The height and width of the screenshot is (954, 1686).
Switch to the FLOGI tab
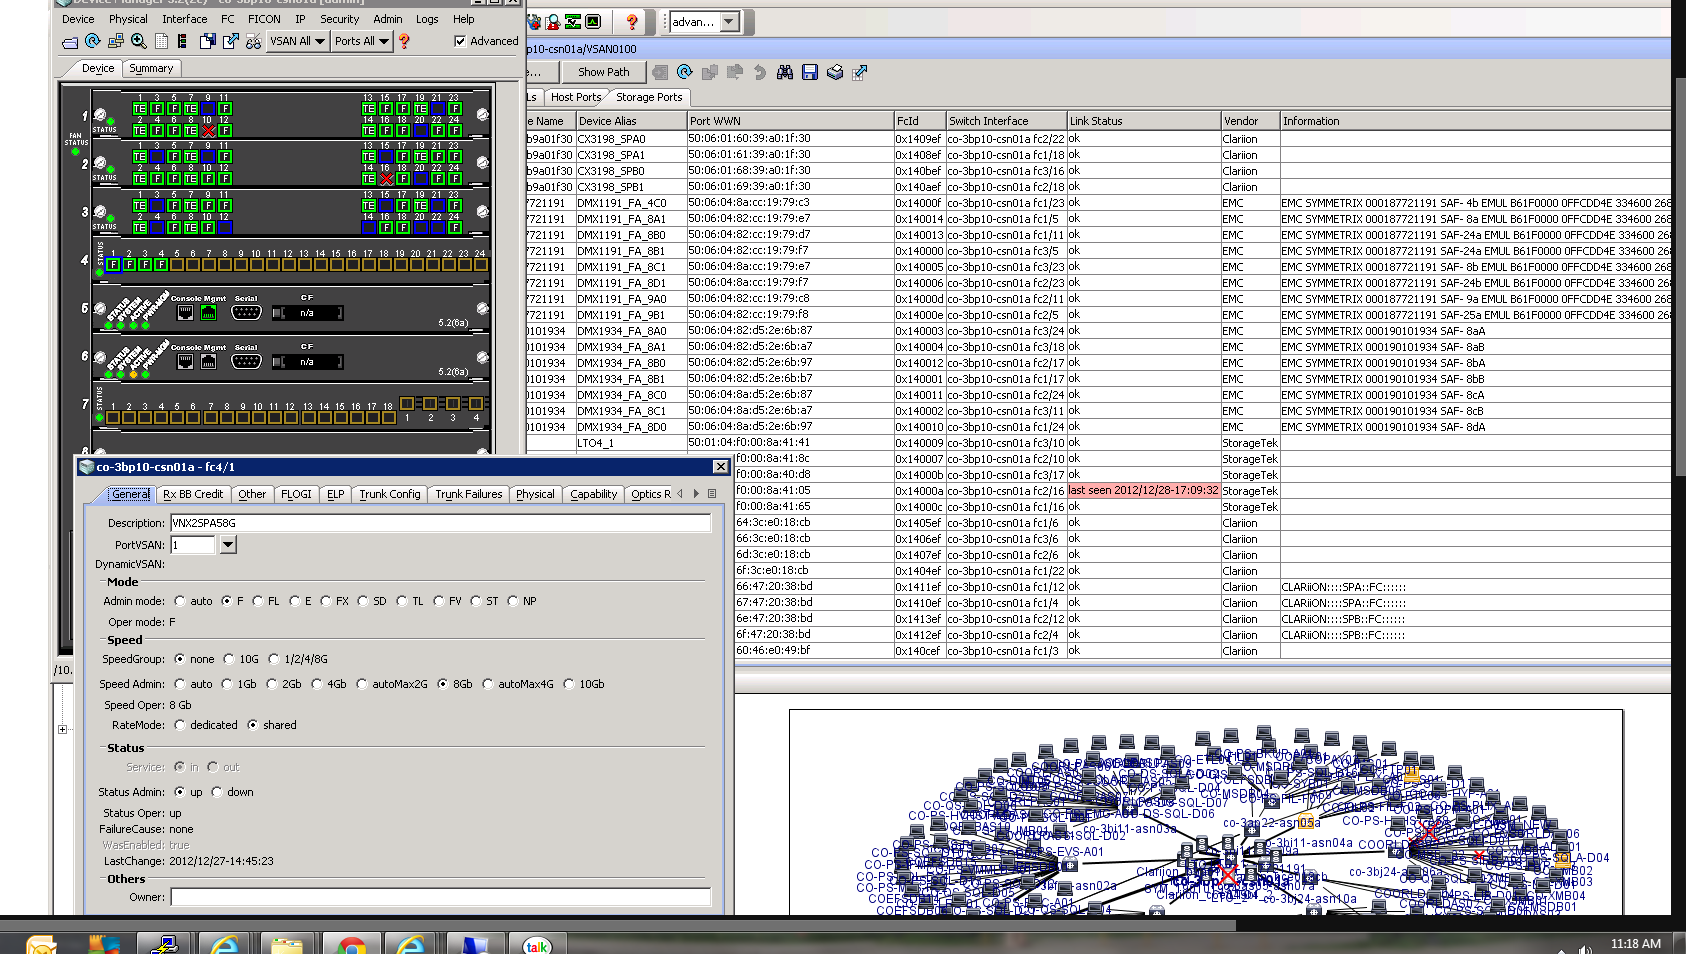tap(296, 494)
